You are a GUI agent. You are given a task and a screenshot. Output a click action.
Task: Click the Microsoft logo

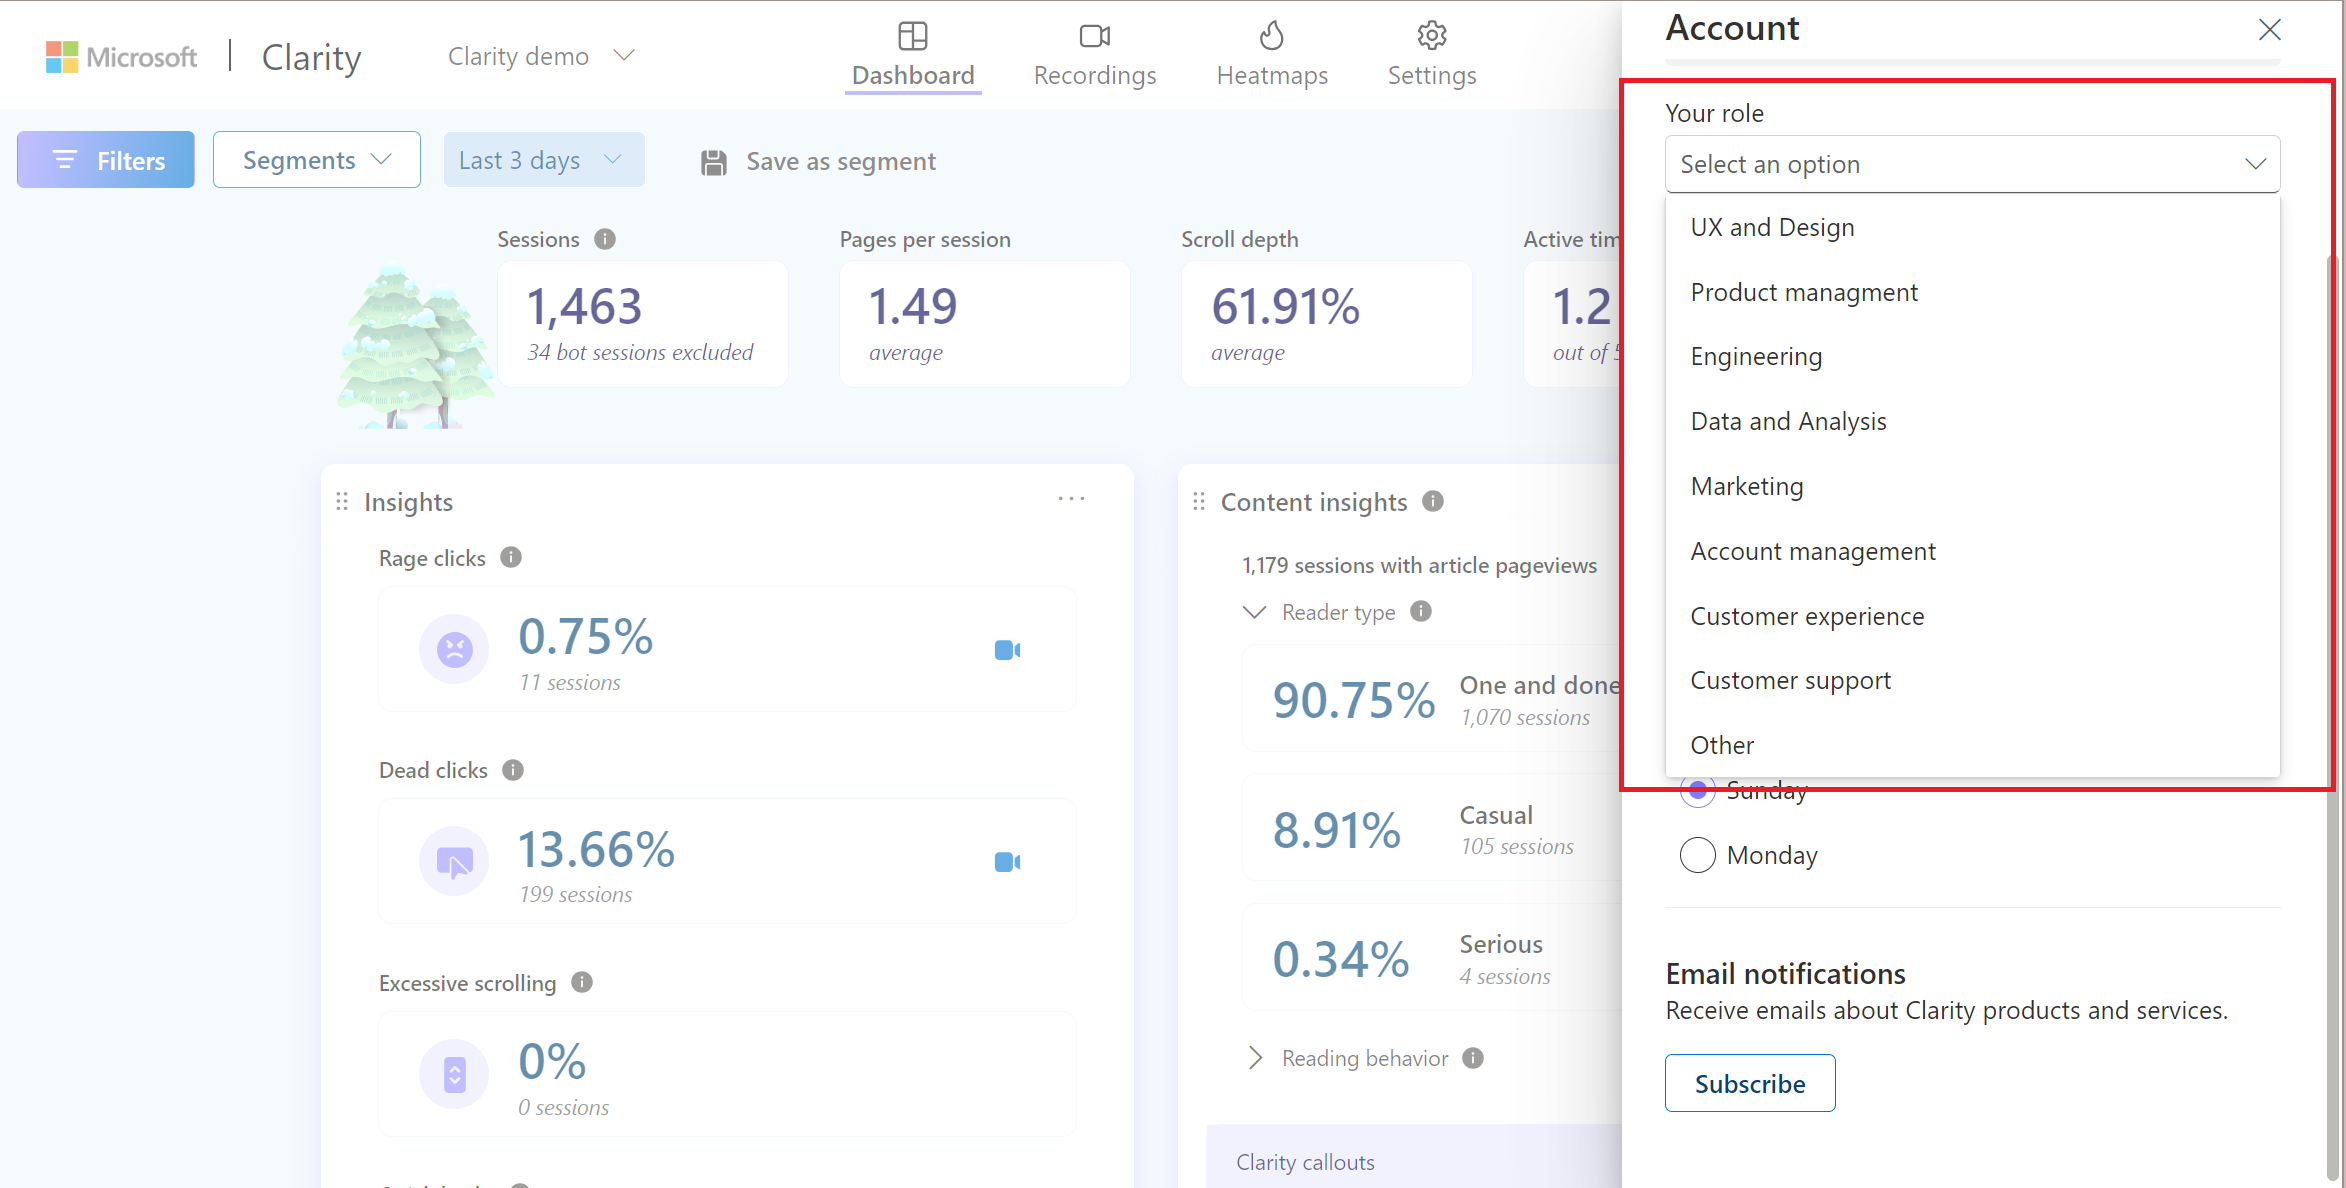pos(121,57)
